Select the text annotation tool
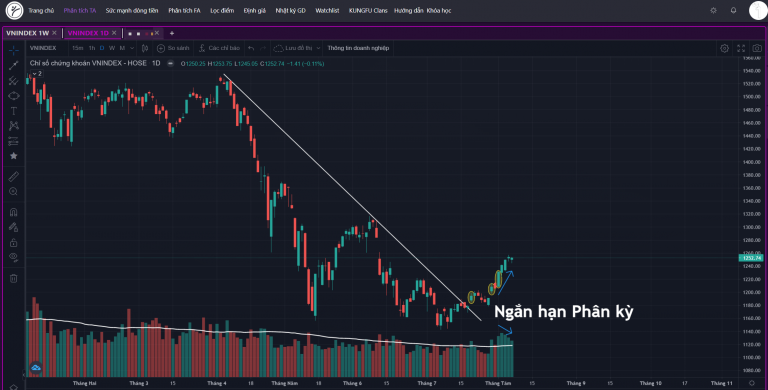Viewport: 768px width, 390px height. tap(13, 111)
